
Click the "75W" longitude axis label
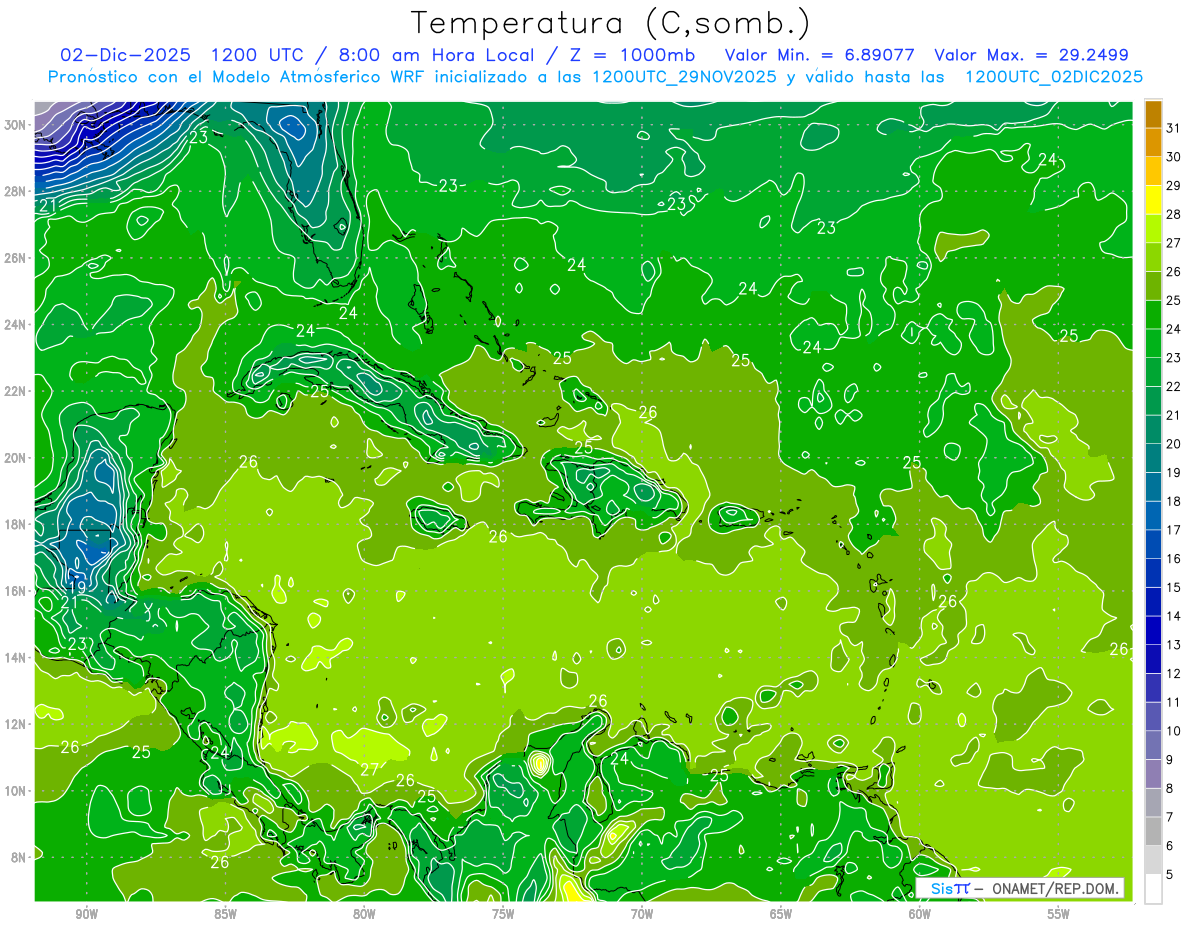(x=503, y=914)
